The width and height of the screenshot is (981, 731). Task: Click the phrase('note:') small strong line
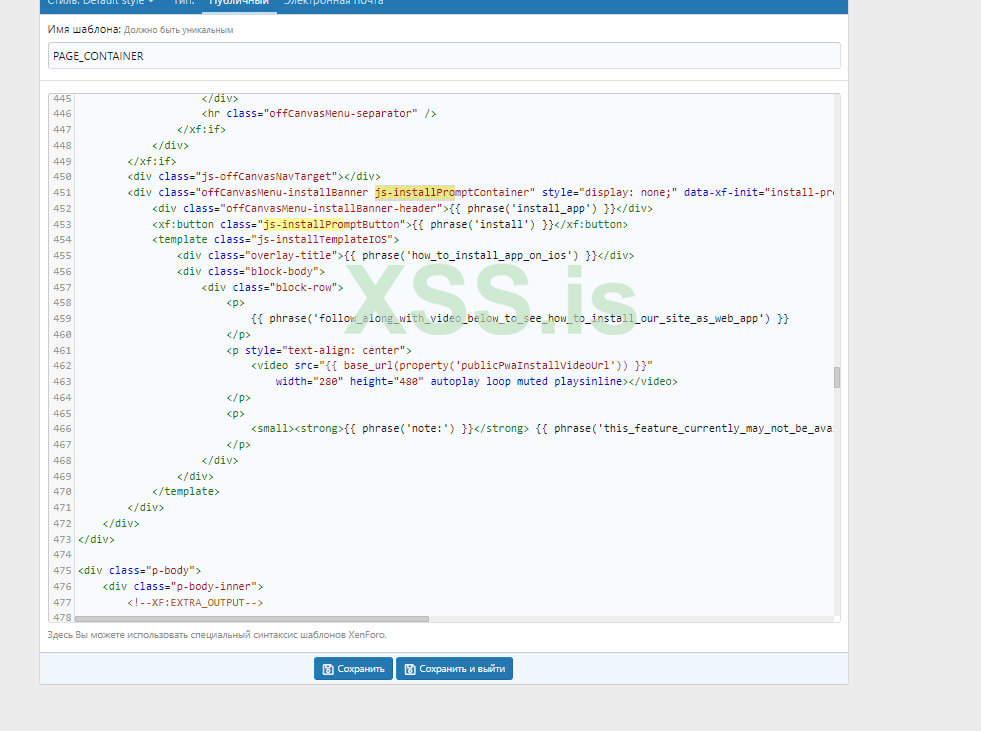(x=542, y=429)
